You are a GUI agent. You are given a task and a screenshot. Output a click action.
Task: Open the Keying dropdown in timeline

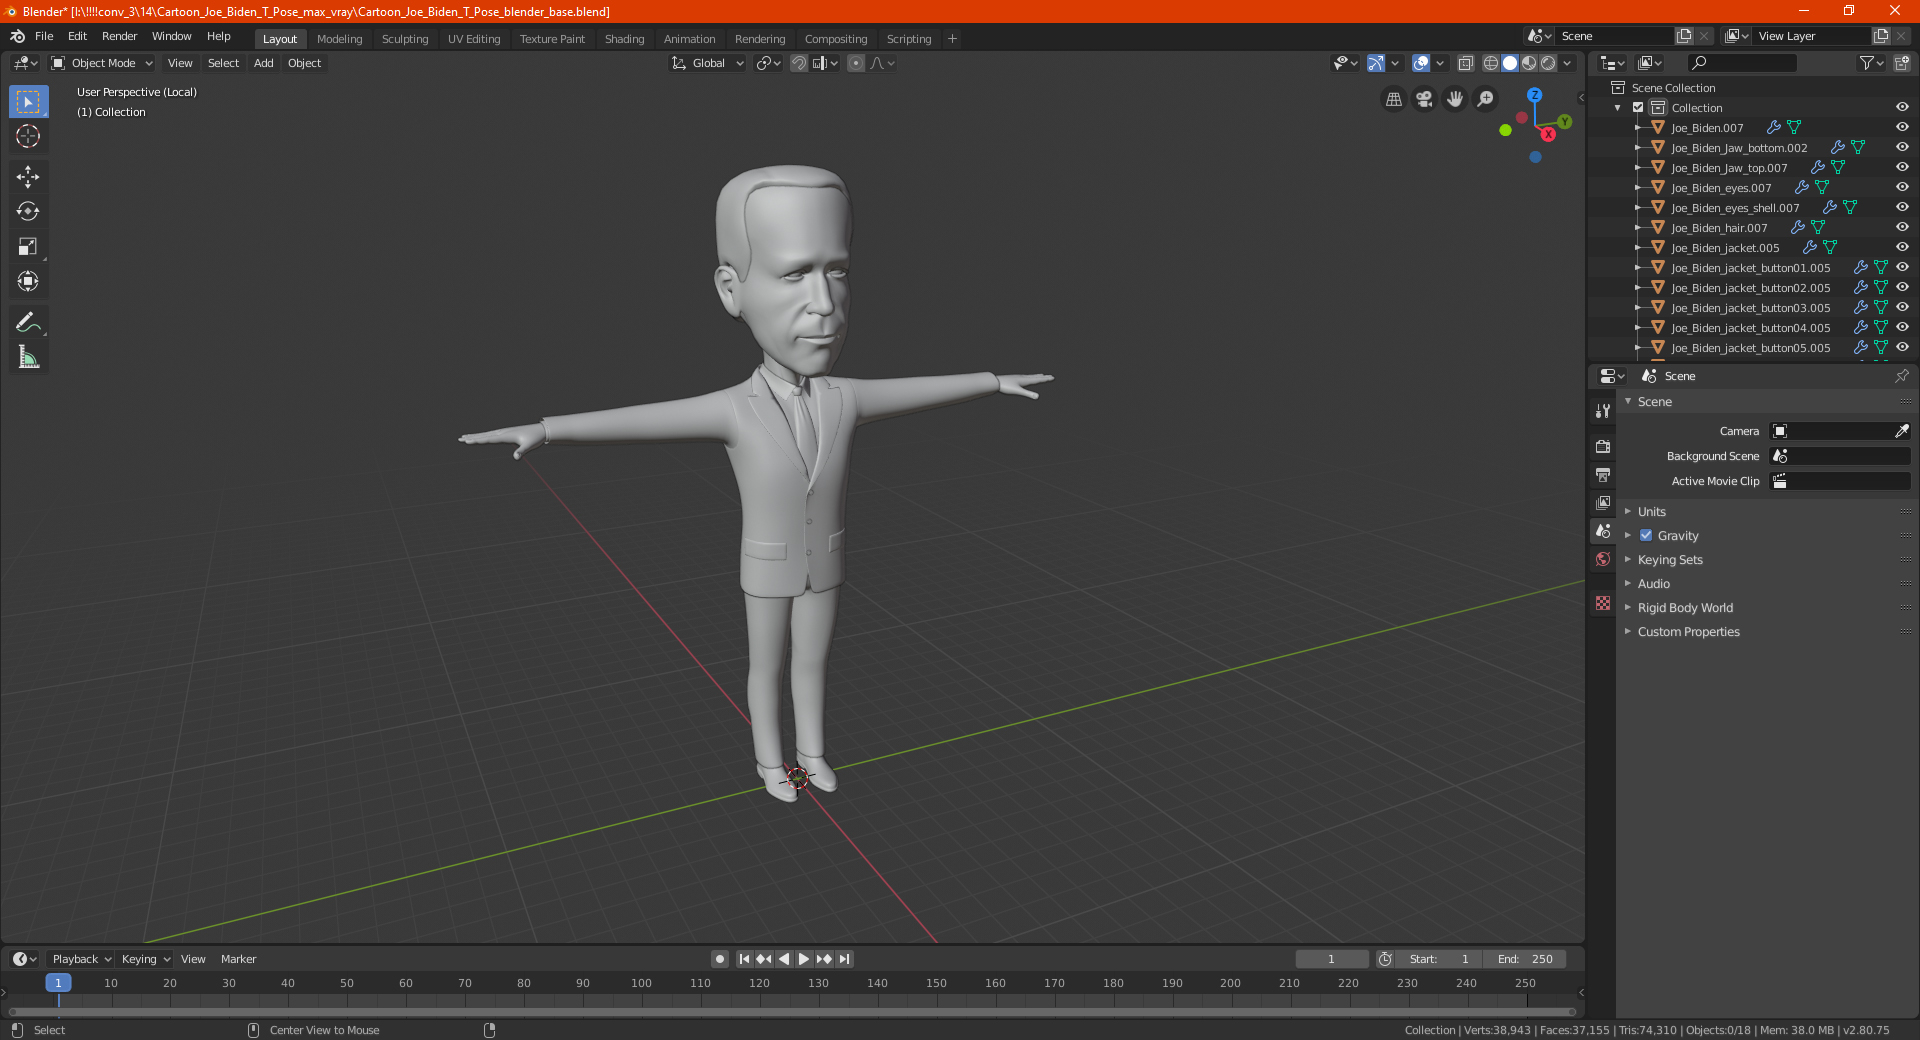pyautogui.click(x=145, y=959)
